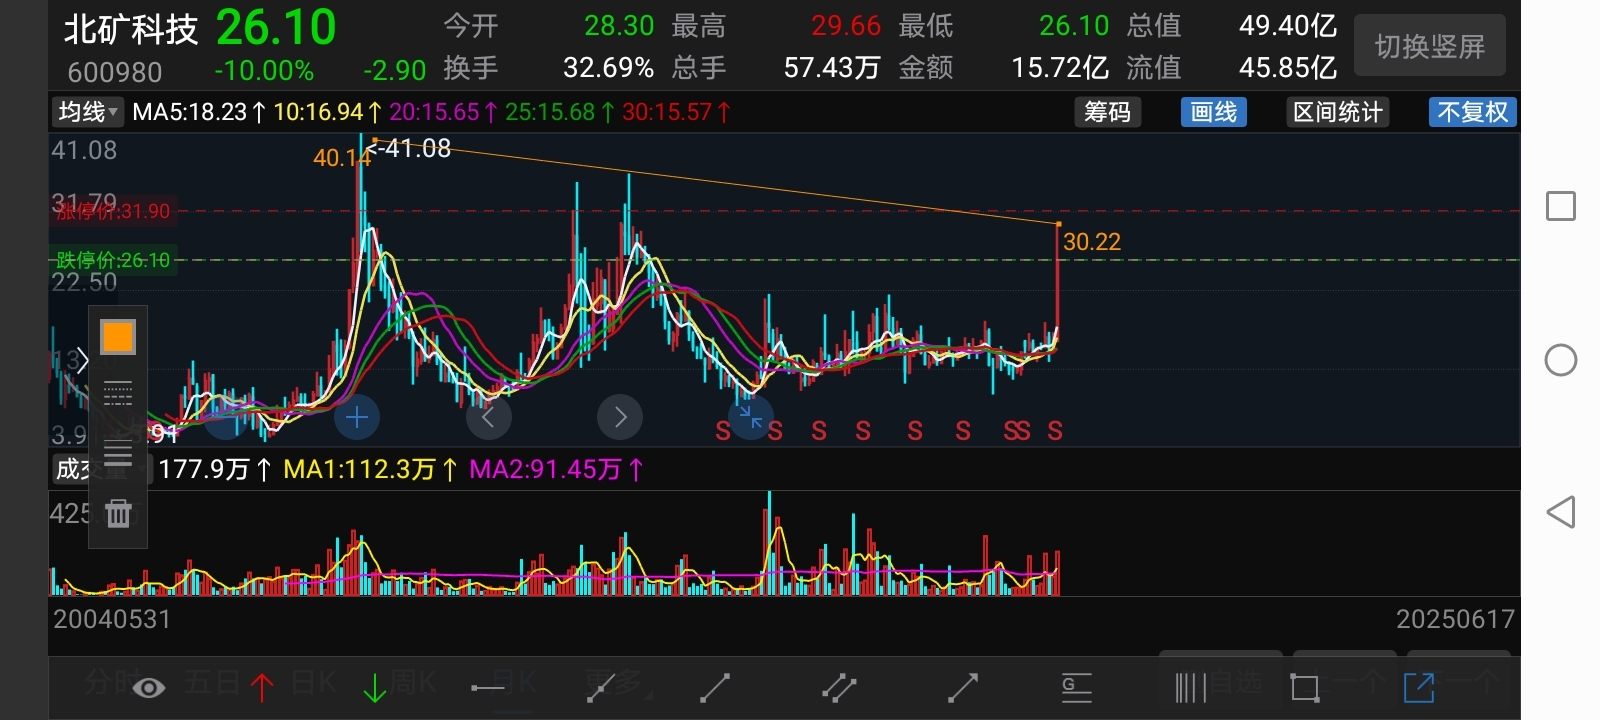Open 区间统计 interval statistics
Viewport: 1600px width, 720px height.
tap(1338, 112)
